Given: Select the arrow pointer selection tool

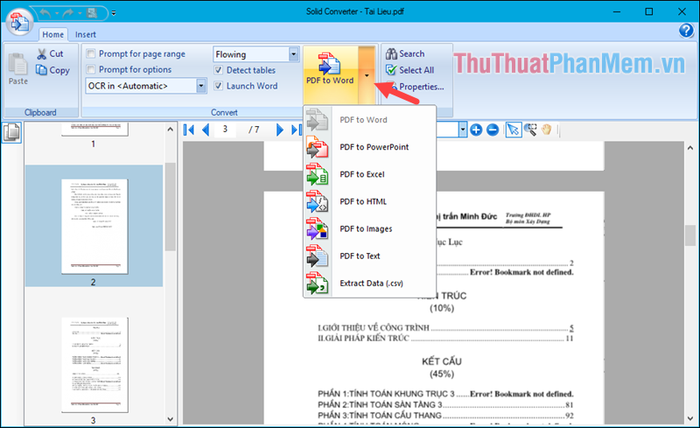Looking at the screenshot, I should pyautogui.click(x=513, y=130).
